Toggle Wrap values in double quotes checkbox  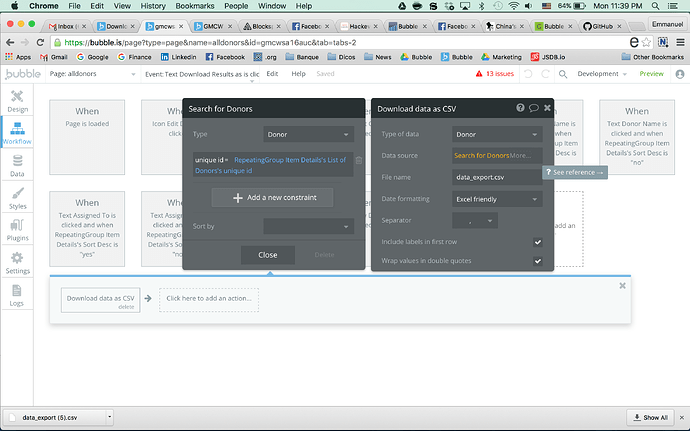pos(537,261)
